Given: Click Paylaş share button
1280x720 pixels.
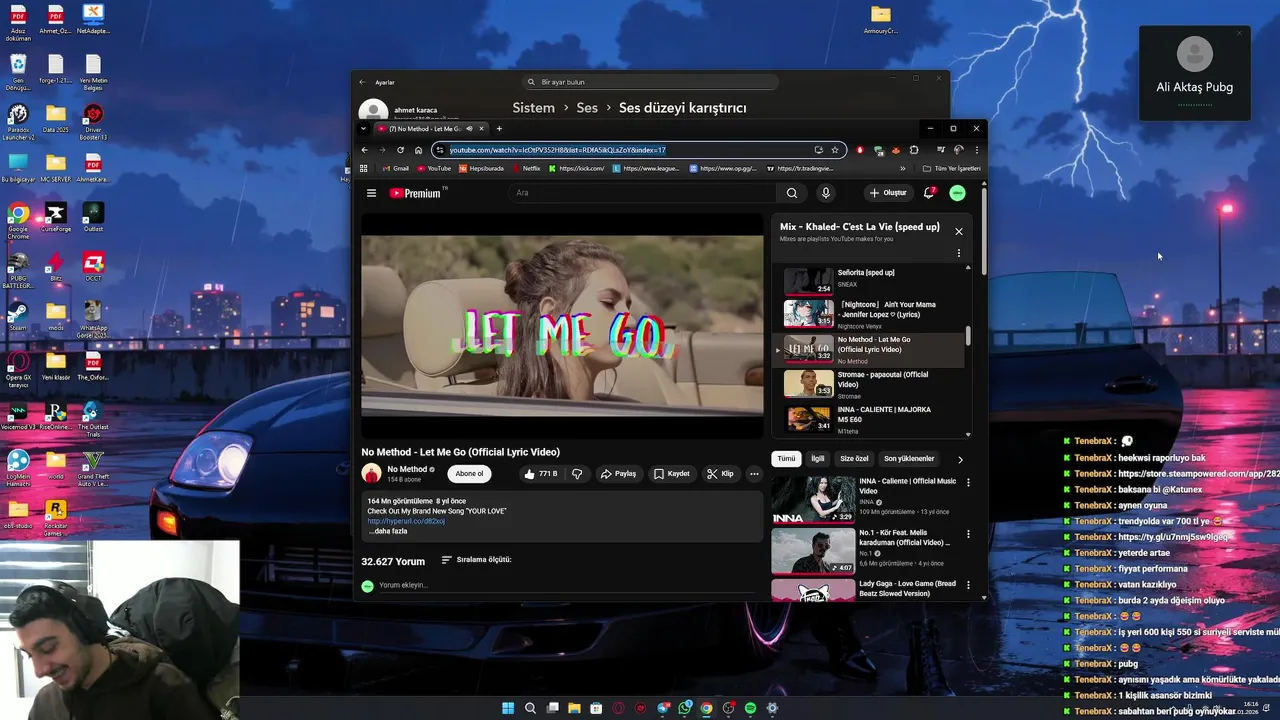Looking at the screenshot, I should pyautogui.click(x=618, y=474).
